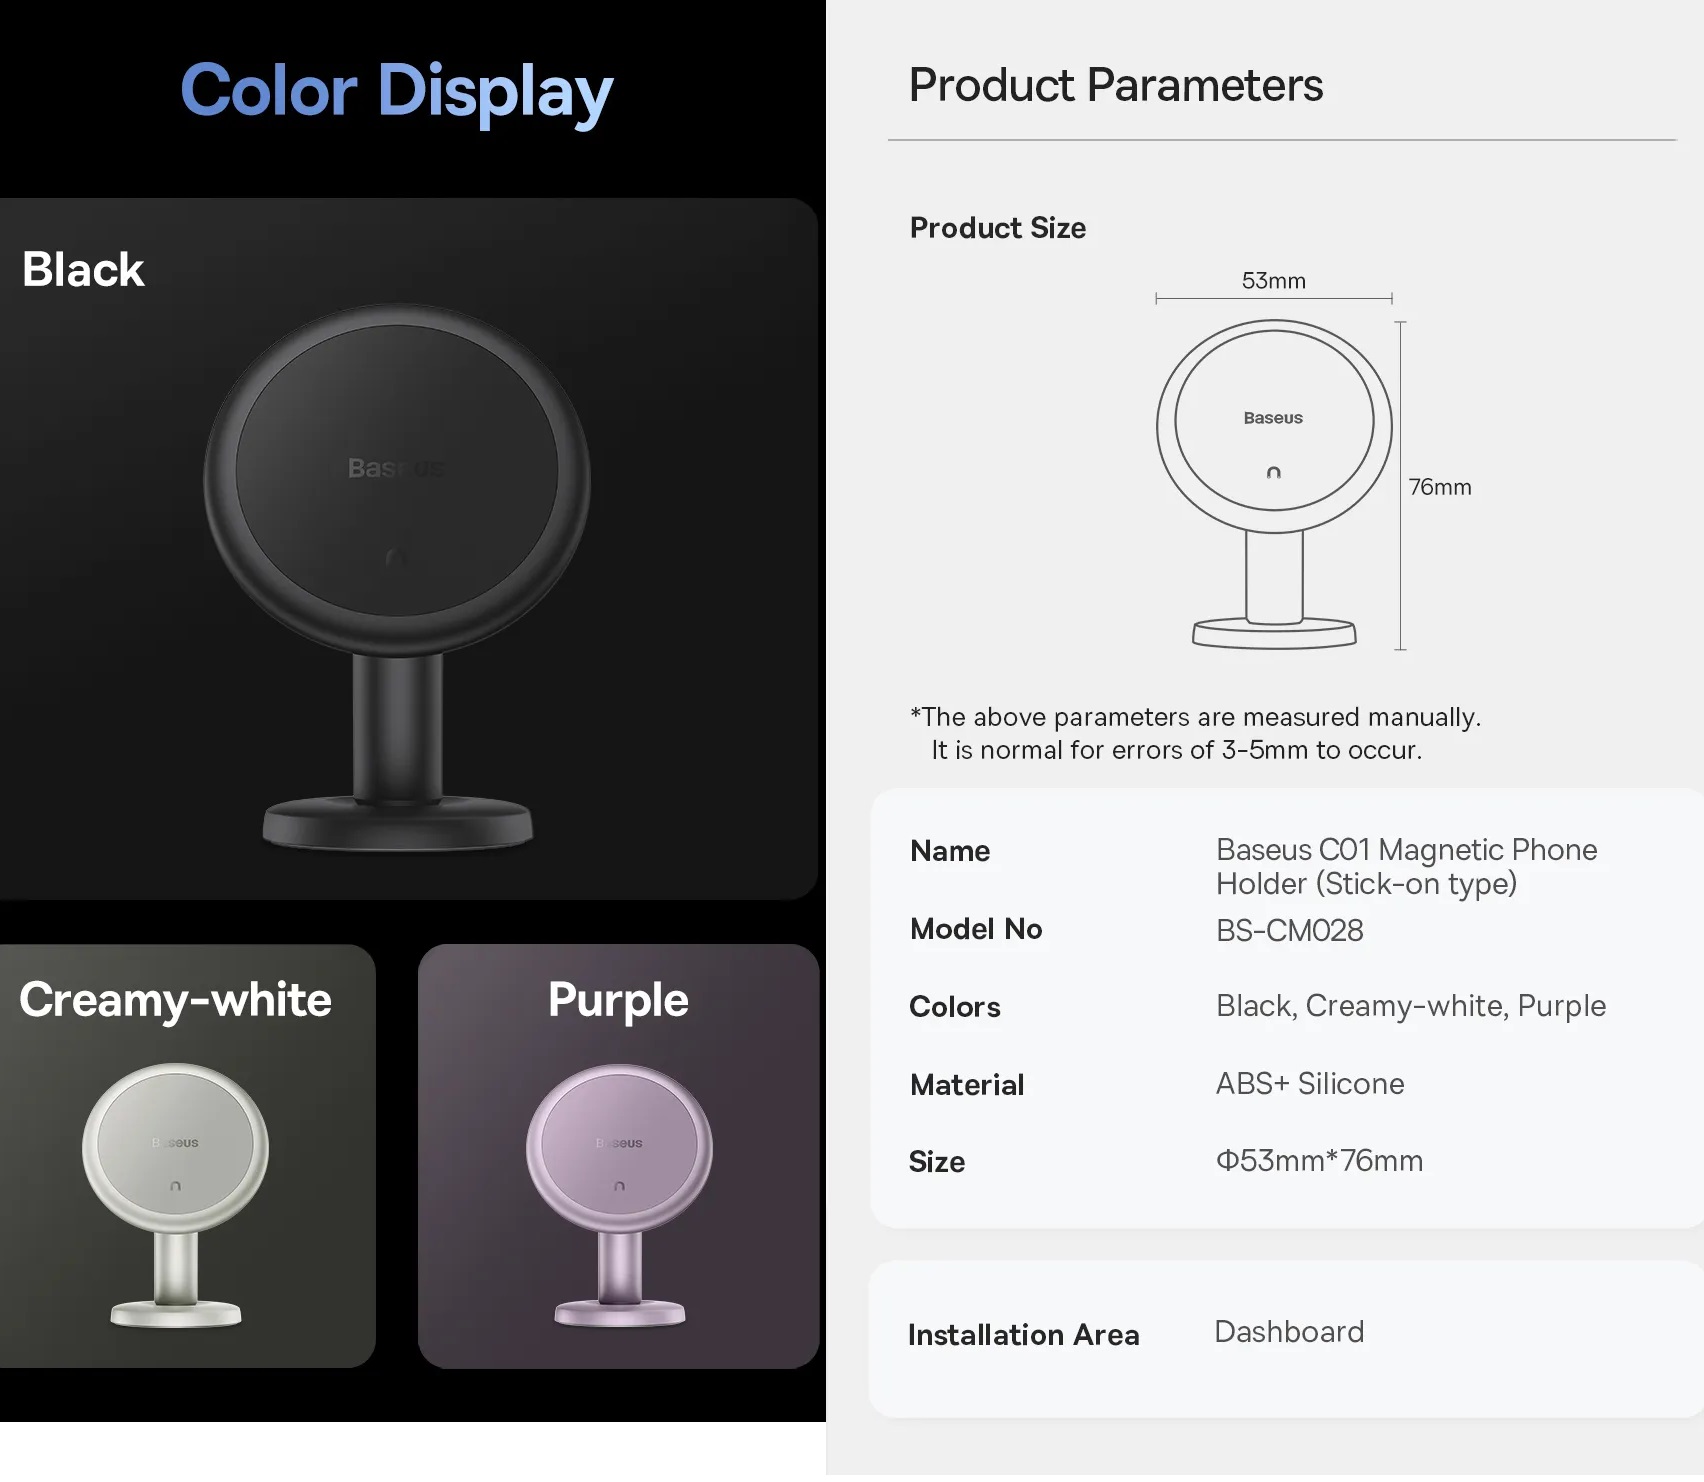Click the Black color label
This screenshot has height=1482, width=1704.
83,269
